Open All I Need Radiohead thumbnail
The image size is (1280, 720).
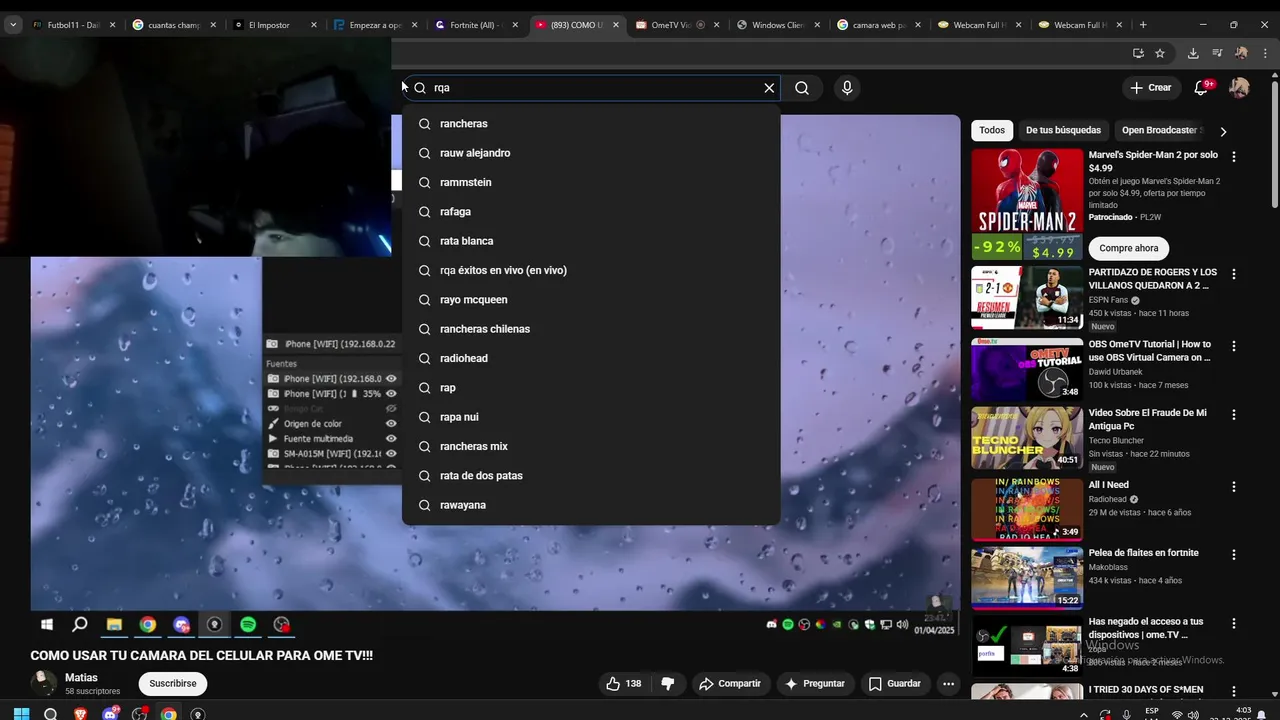pyautogui.click(x=1027, y=510)
